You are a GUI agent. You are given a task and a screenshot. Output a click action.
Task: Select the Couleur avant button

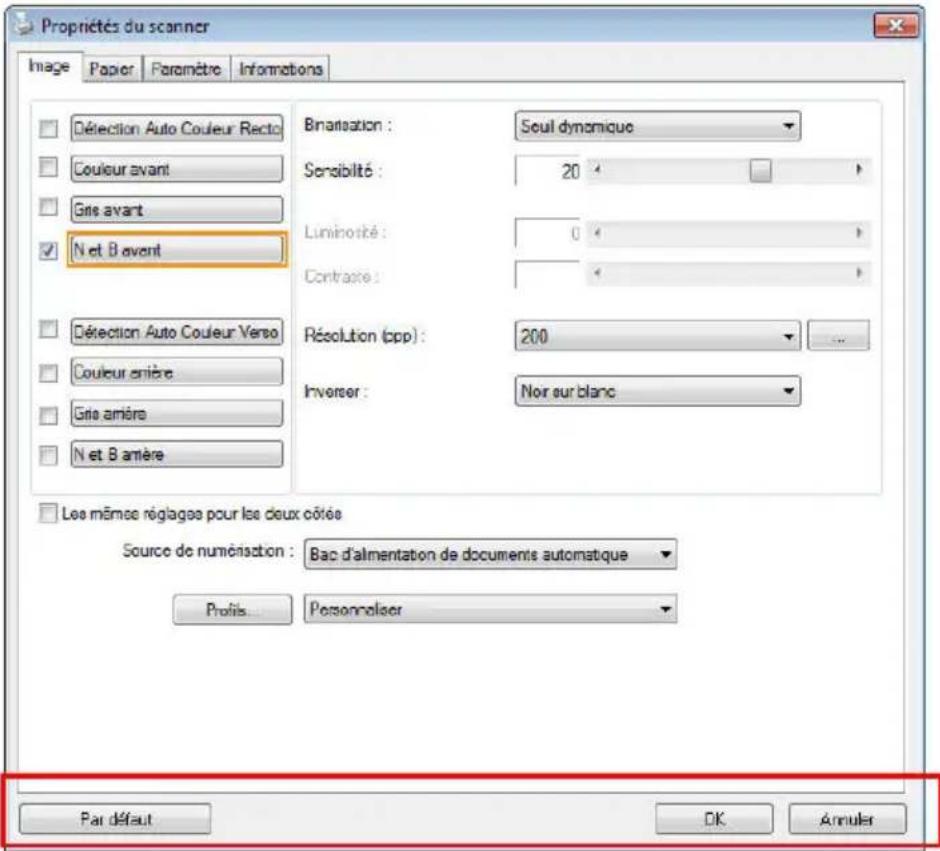[177, 169]
